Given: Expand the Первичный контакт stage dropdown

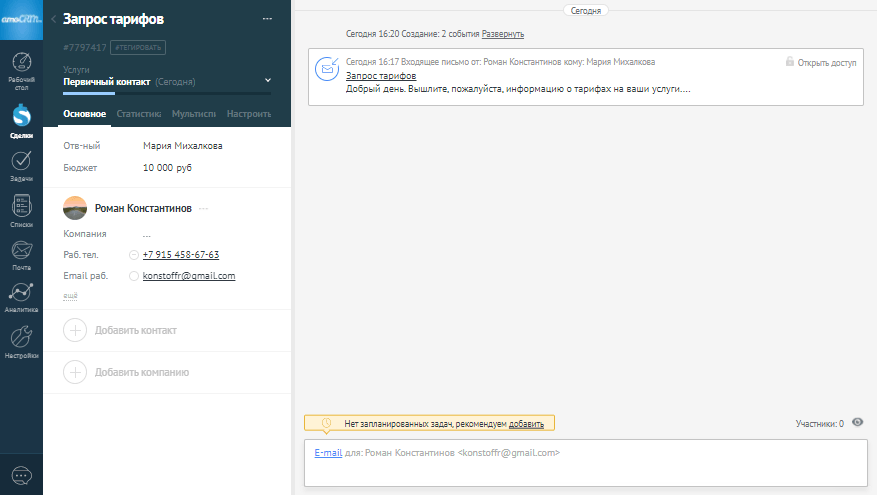Looking at the screenshot, I should click(267, 80).
